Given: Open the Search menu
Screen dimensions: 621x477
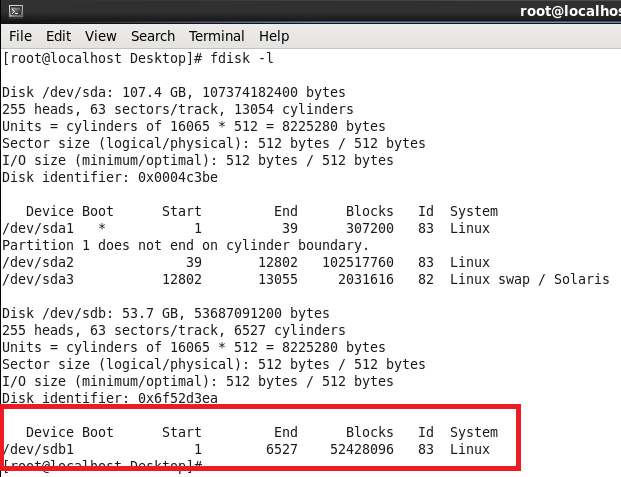Looking at the screenshot, I should 153,36.
